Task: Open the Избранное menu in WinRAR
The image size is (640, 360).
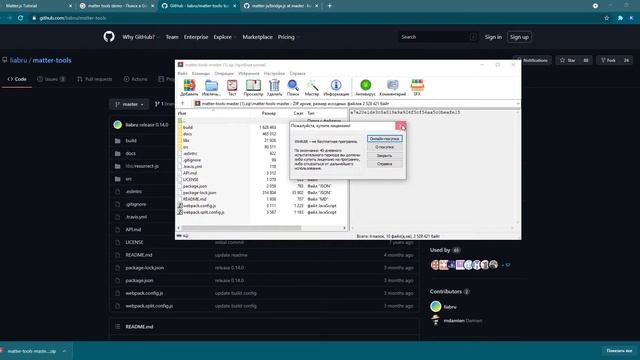Action: pos(249,73)
